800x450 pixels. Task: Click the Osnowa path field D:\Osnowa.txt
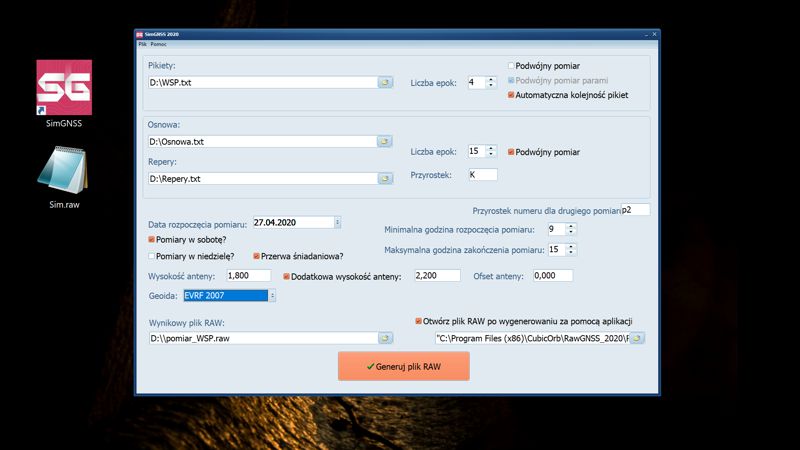(x=263, y=141)
